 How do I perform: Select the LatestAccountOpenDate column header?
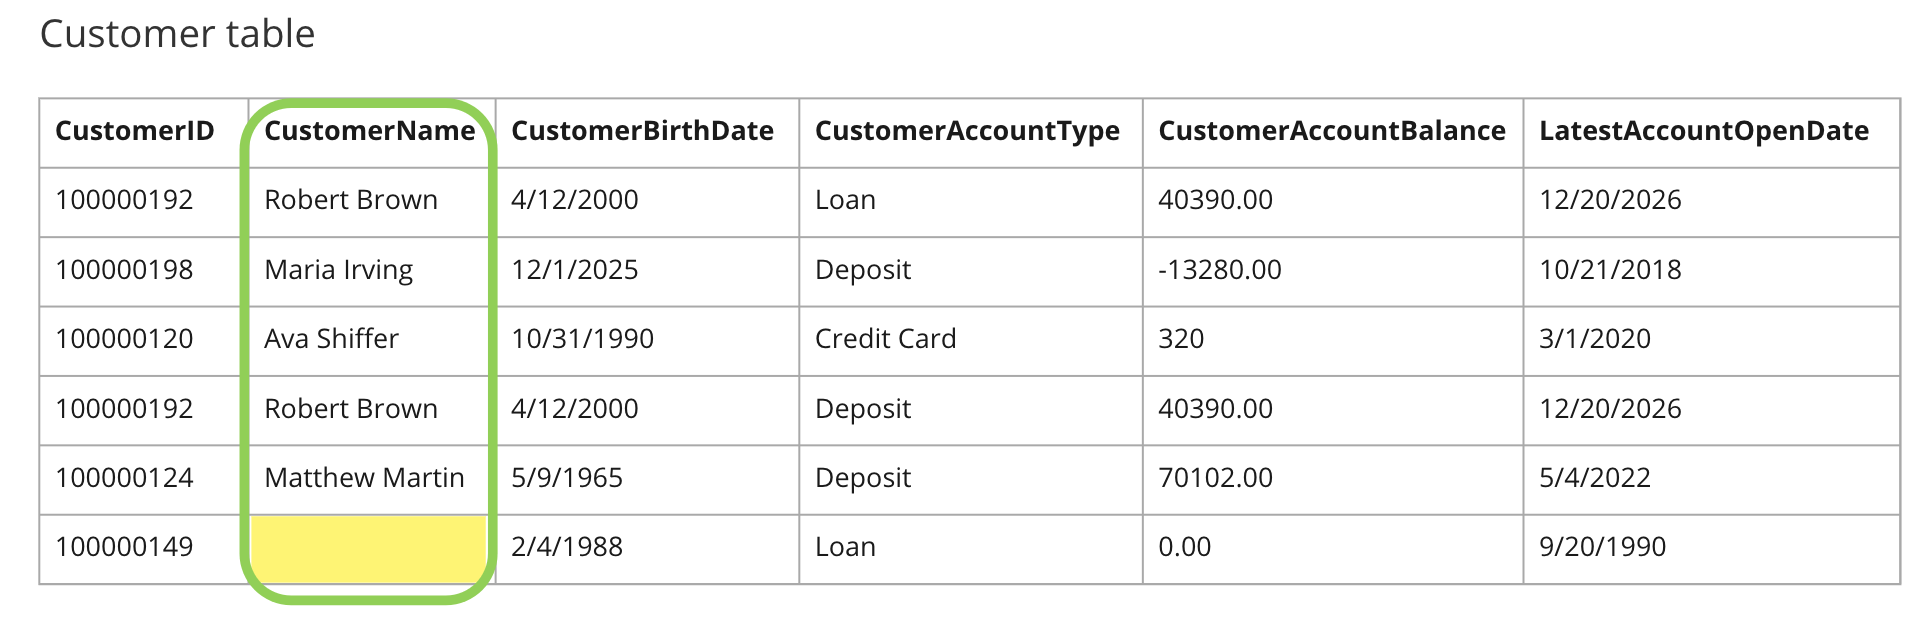click(1711, 132)
